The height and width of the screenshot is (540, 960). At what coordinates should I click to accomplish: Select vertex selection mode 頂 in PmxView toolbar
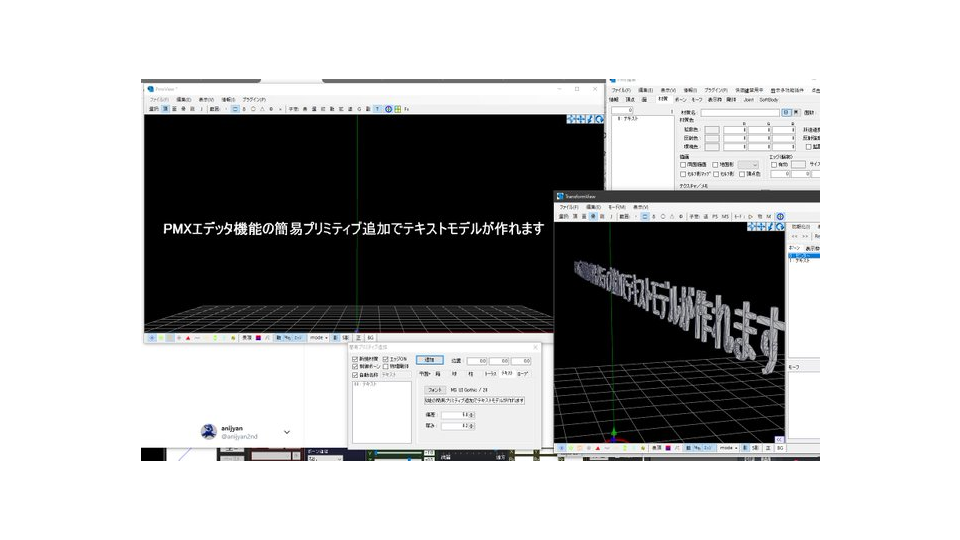(x=167, y=109)
